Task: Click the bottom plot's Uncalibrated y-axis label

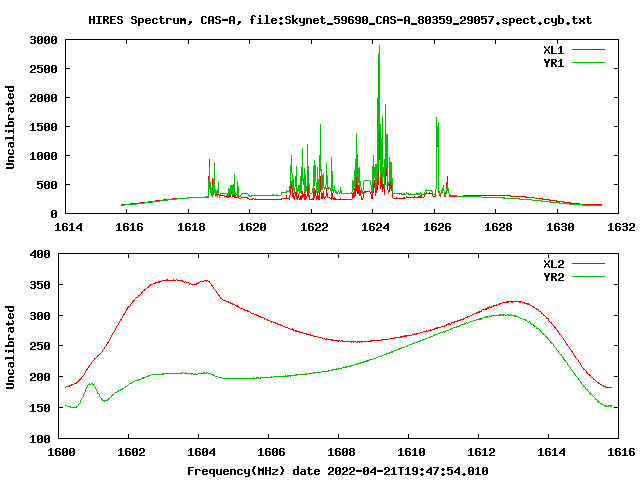Action: coord(10,347)
